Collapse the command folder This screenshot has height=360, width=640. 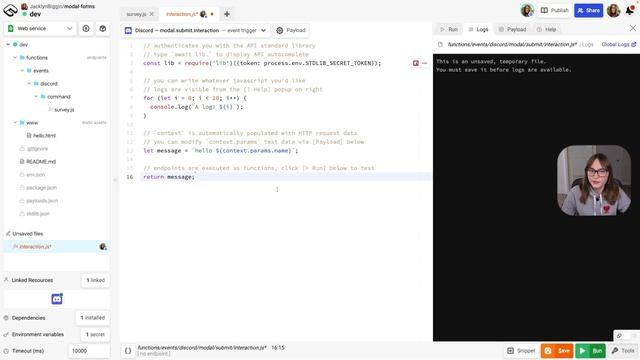click(x=36, y=97)
